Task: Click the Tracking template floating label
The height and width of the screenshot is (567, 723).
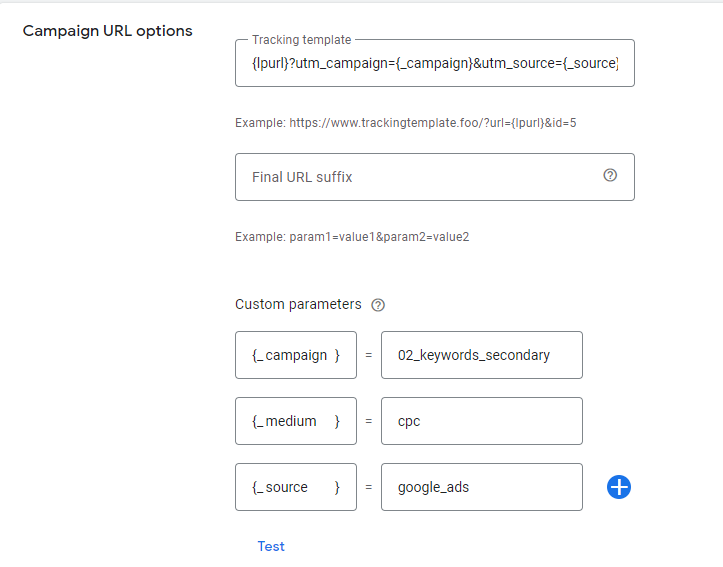Action: pyautogui.click(x=301, y=40)
